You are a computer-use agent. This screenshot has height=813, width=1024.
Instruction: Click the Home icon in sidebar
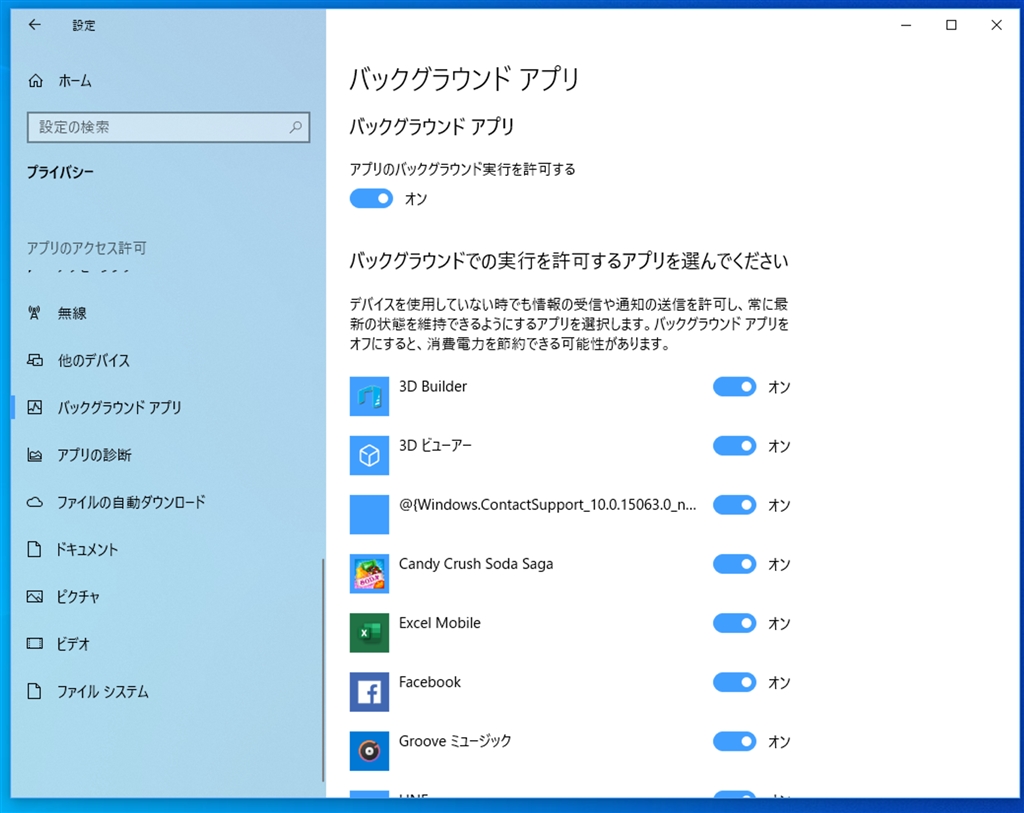[35, 80]
